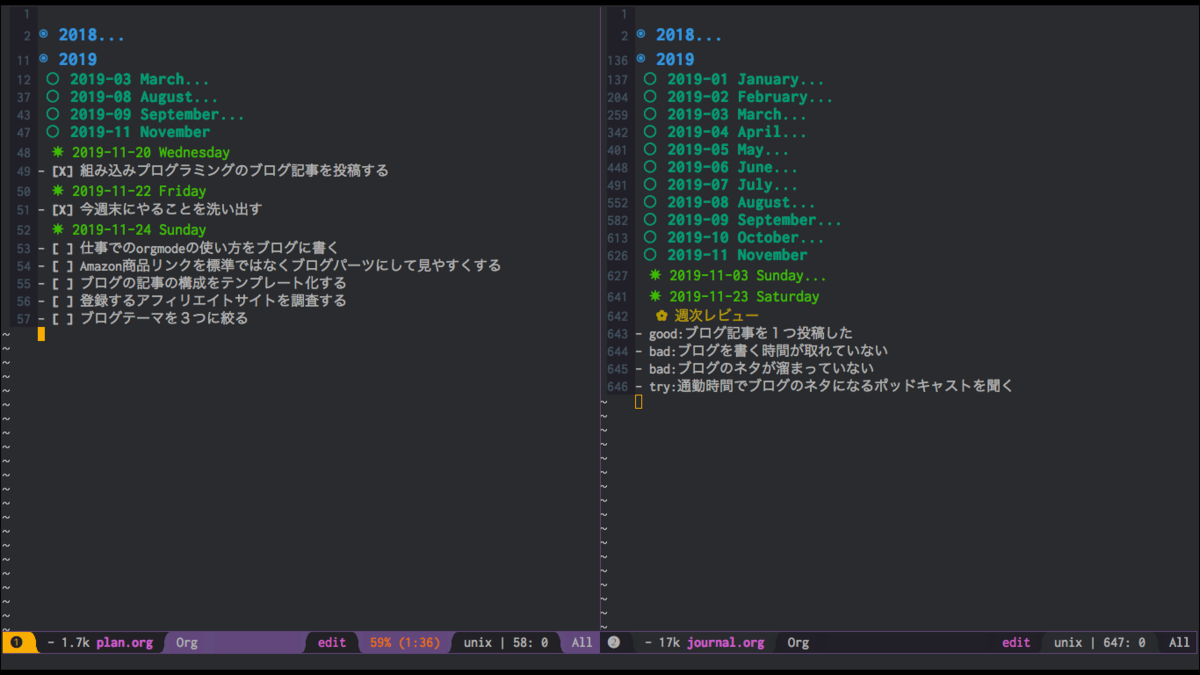
Task: Click the unix encoding indicator in journal.org modeline
Action: tap(1067, 642)
